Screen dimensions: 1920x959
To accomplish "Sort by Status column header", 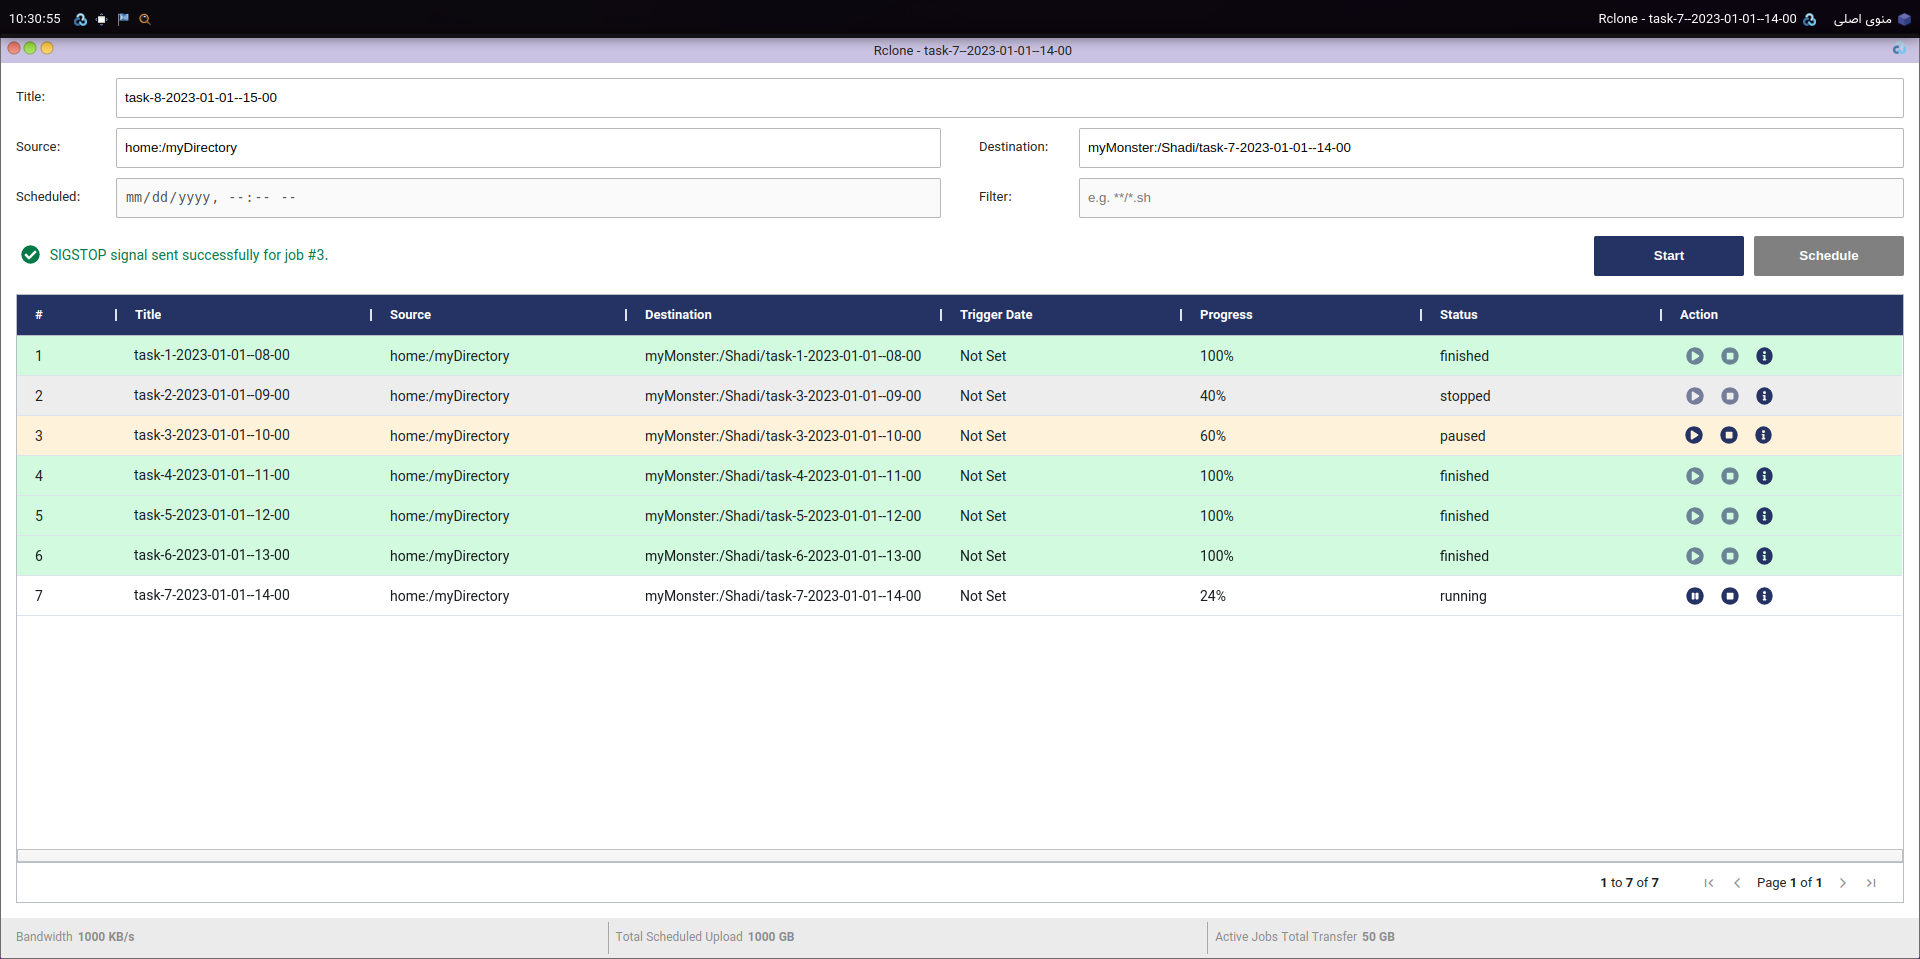I will click(1458, 315).
